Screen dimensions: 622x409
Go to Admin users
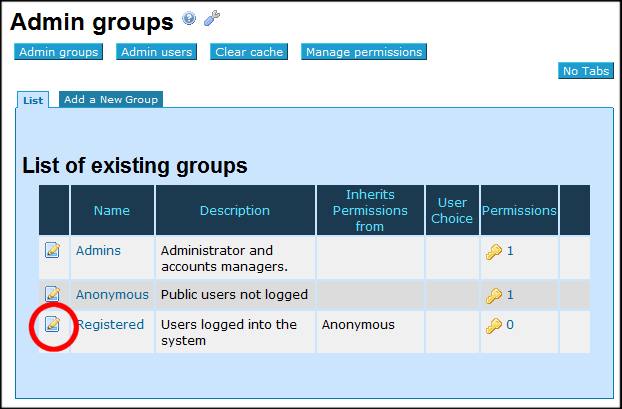[155, 52]
